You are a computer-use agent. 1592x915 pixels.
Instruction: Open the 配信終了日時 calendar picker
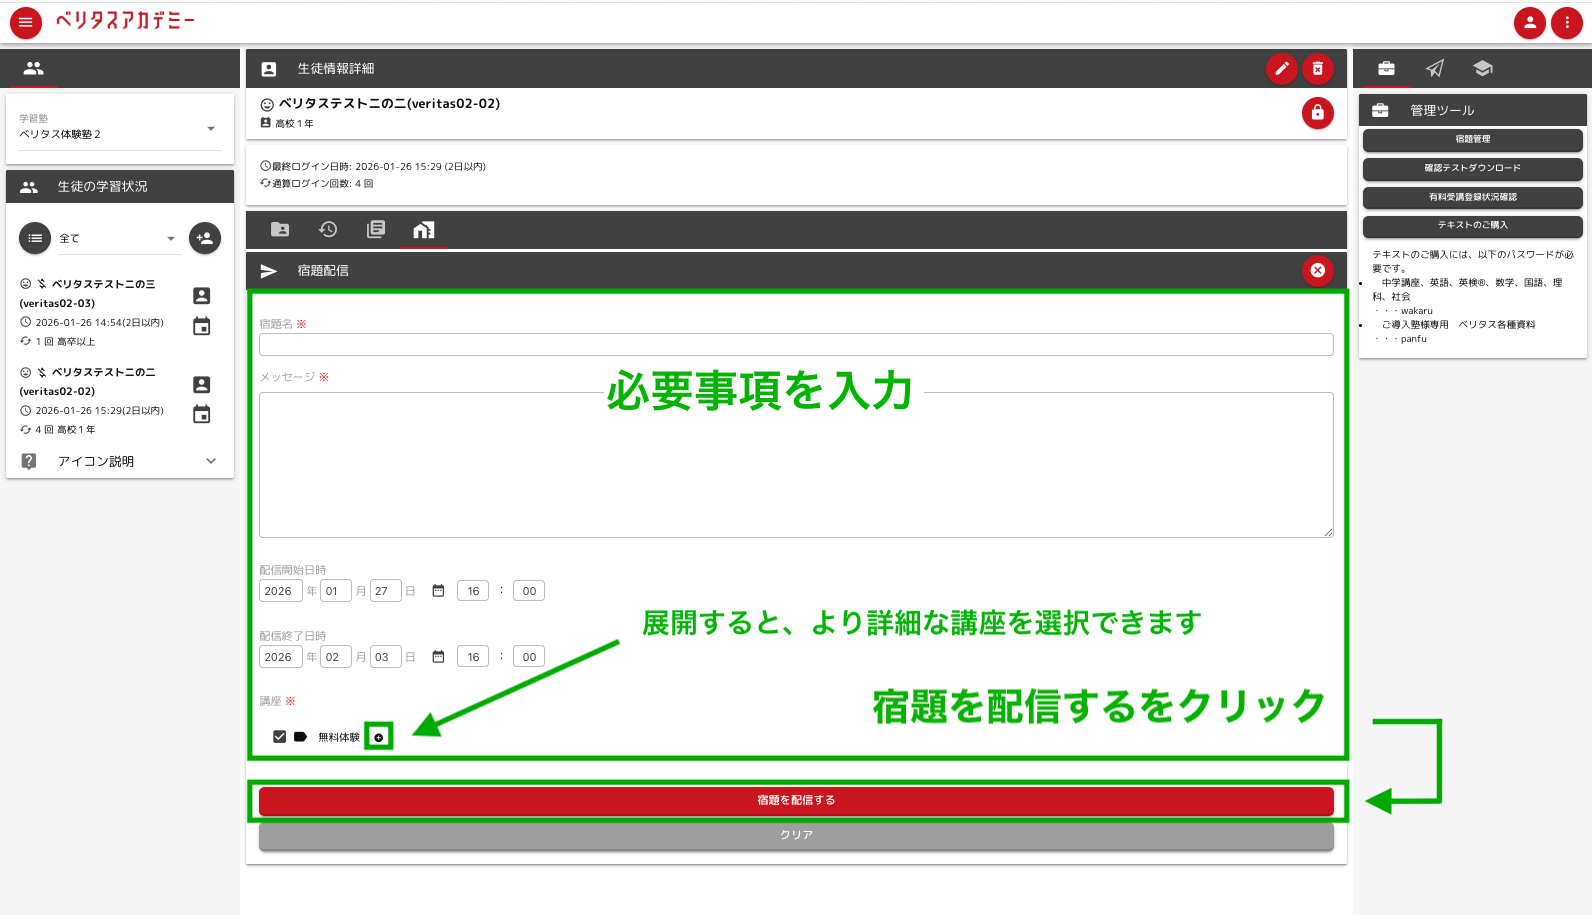coord(438,657)
